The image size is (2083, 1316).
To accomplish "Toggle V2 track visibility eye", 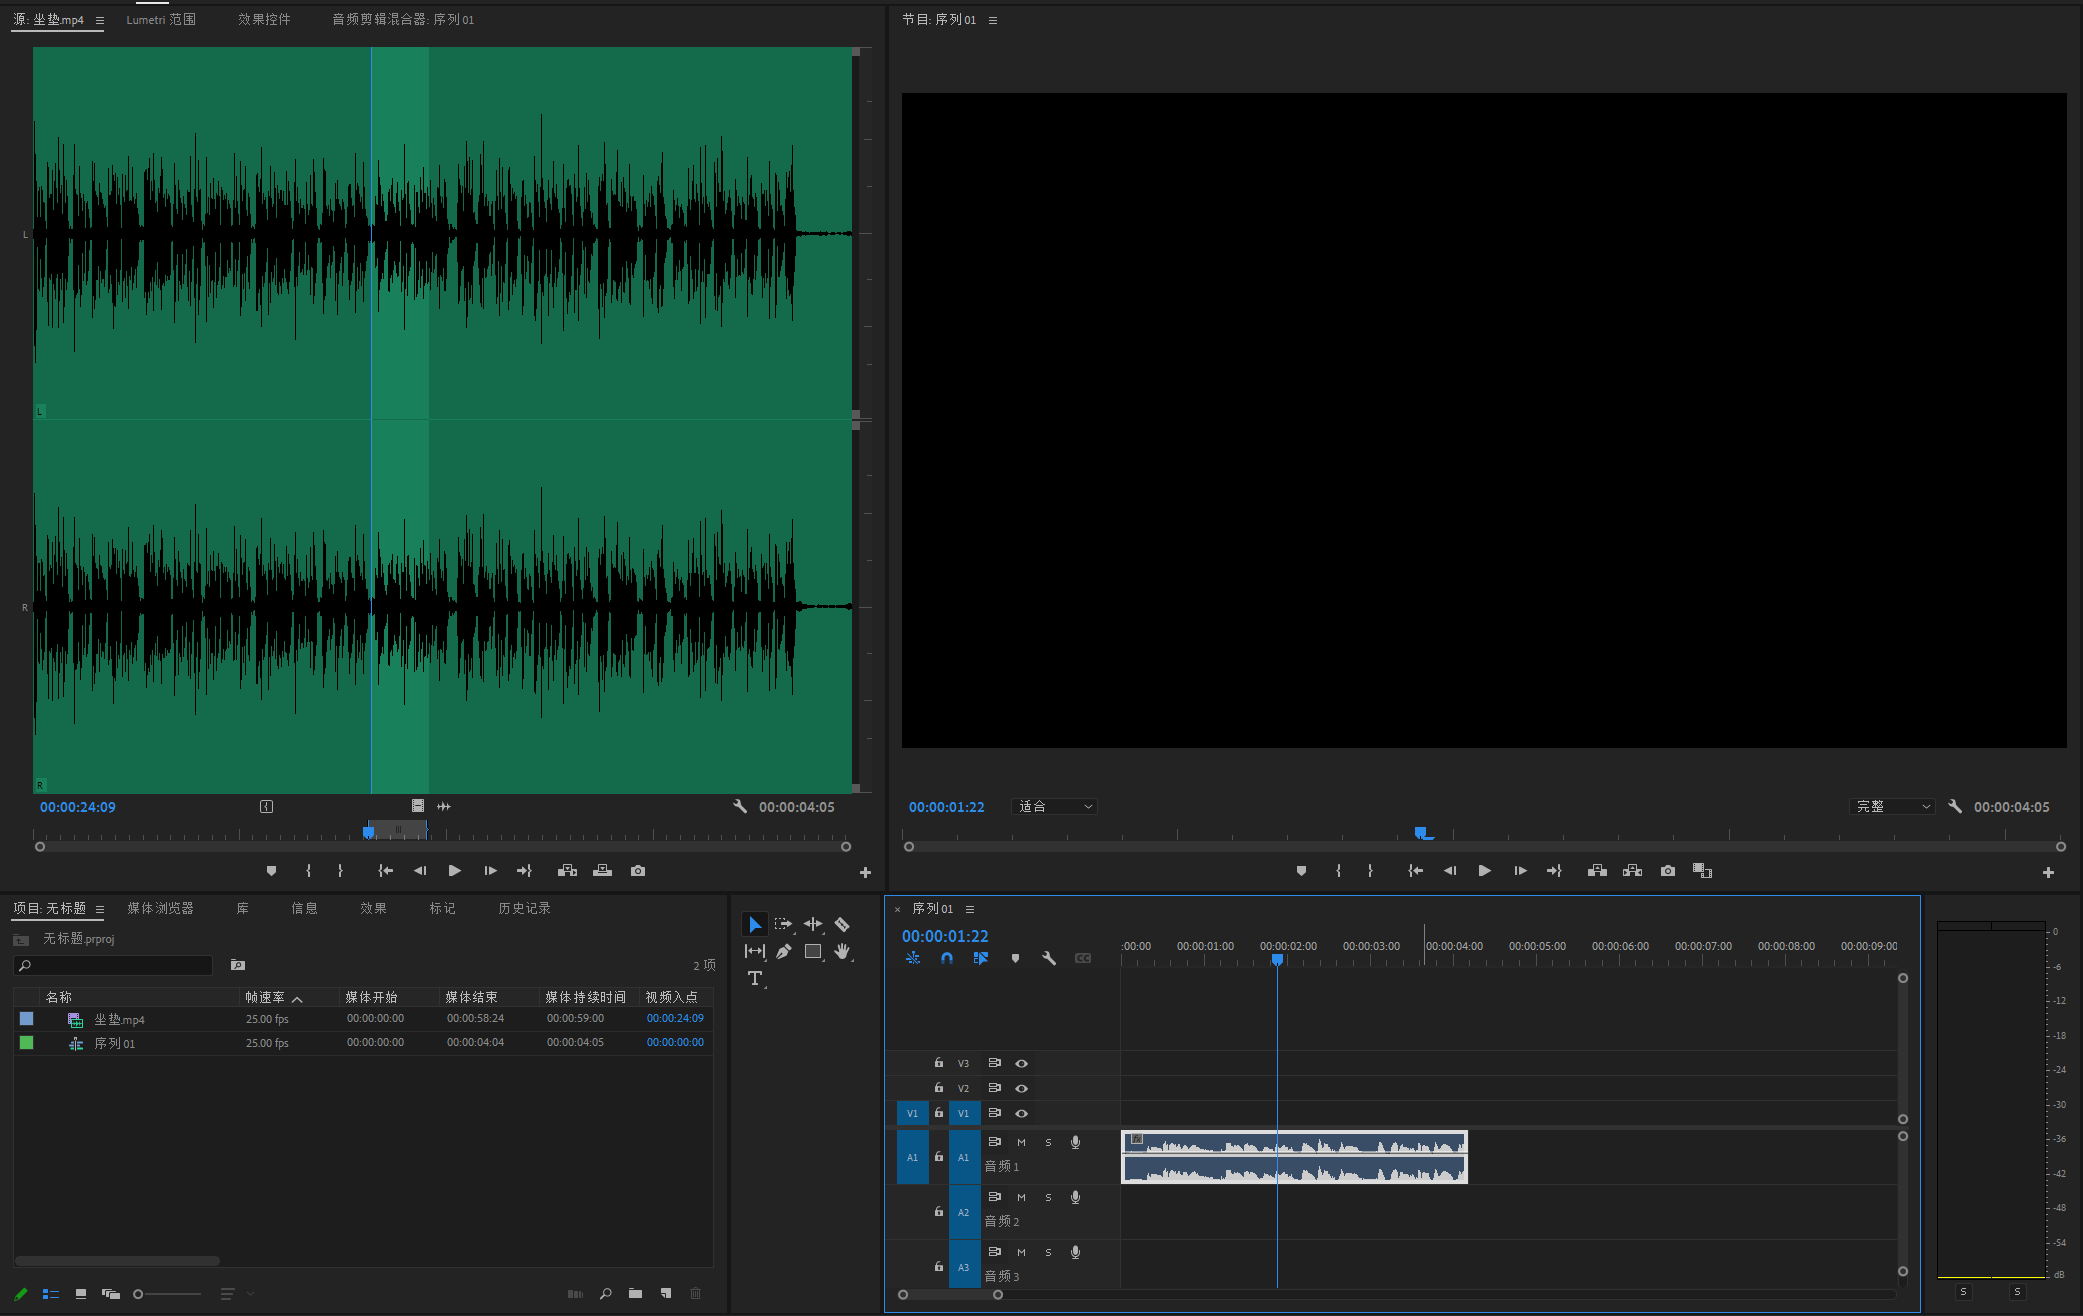I will pyautogui.click(x=1021, y=1088).
